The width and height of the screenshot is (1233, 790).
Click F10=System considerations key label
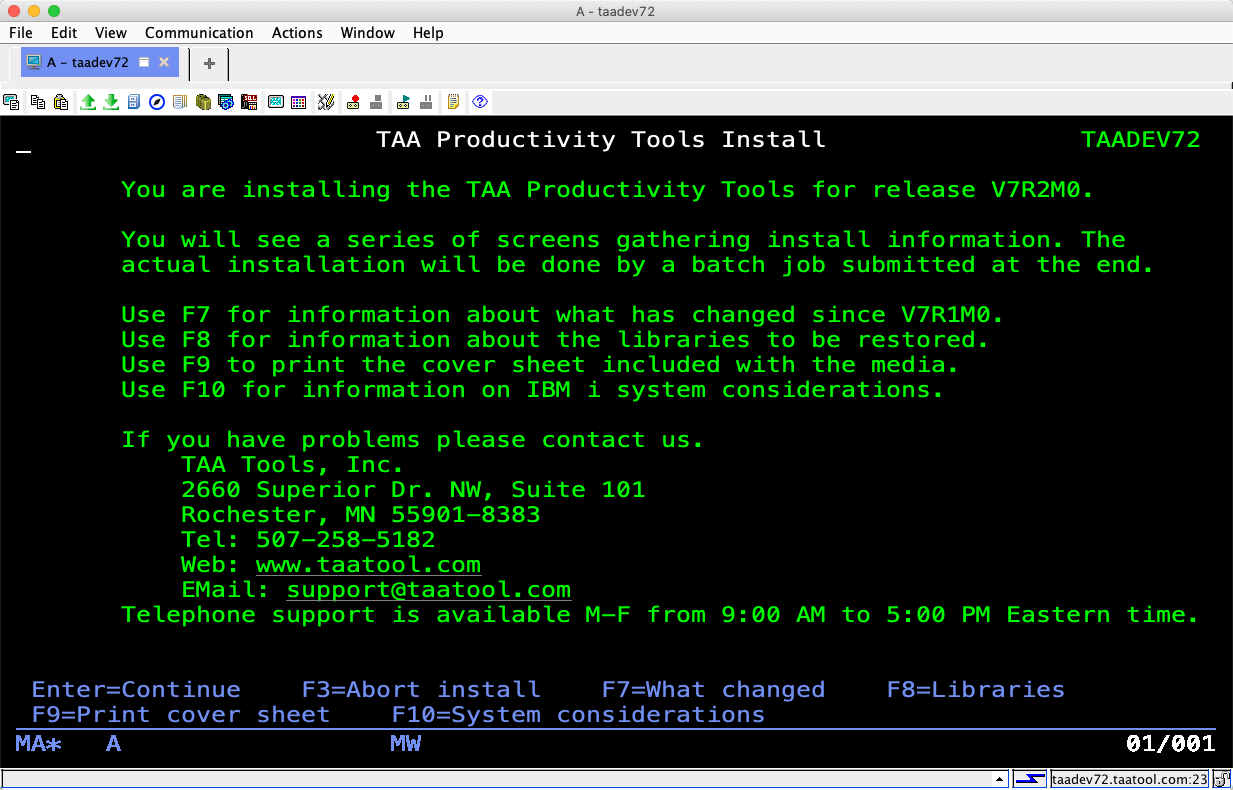[x=578, y=715]
